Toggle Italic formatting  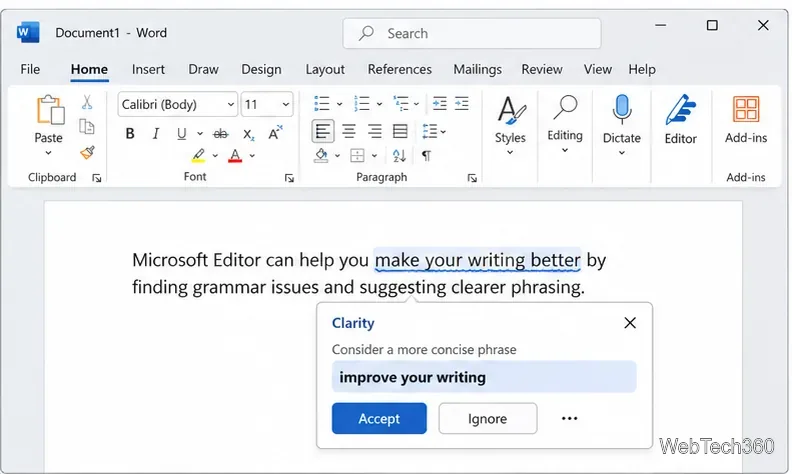[x=156, y=133]
